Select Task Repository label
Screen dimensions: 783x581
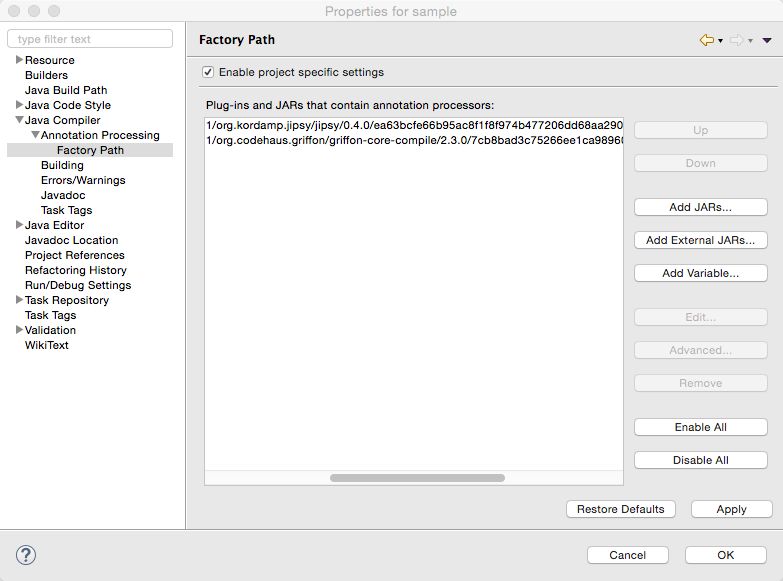[x=67, y=300]
